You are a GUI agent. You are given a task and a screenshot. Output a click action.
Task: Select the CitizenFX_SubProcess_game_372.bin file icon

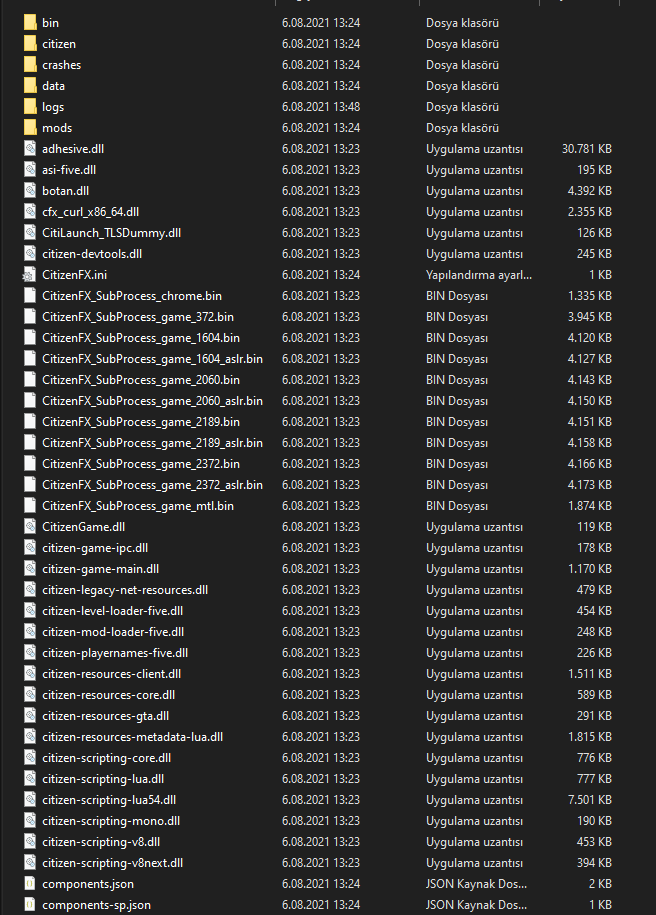[x=30, y=317]
